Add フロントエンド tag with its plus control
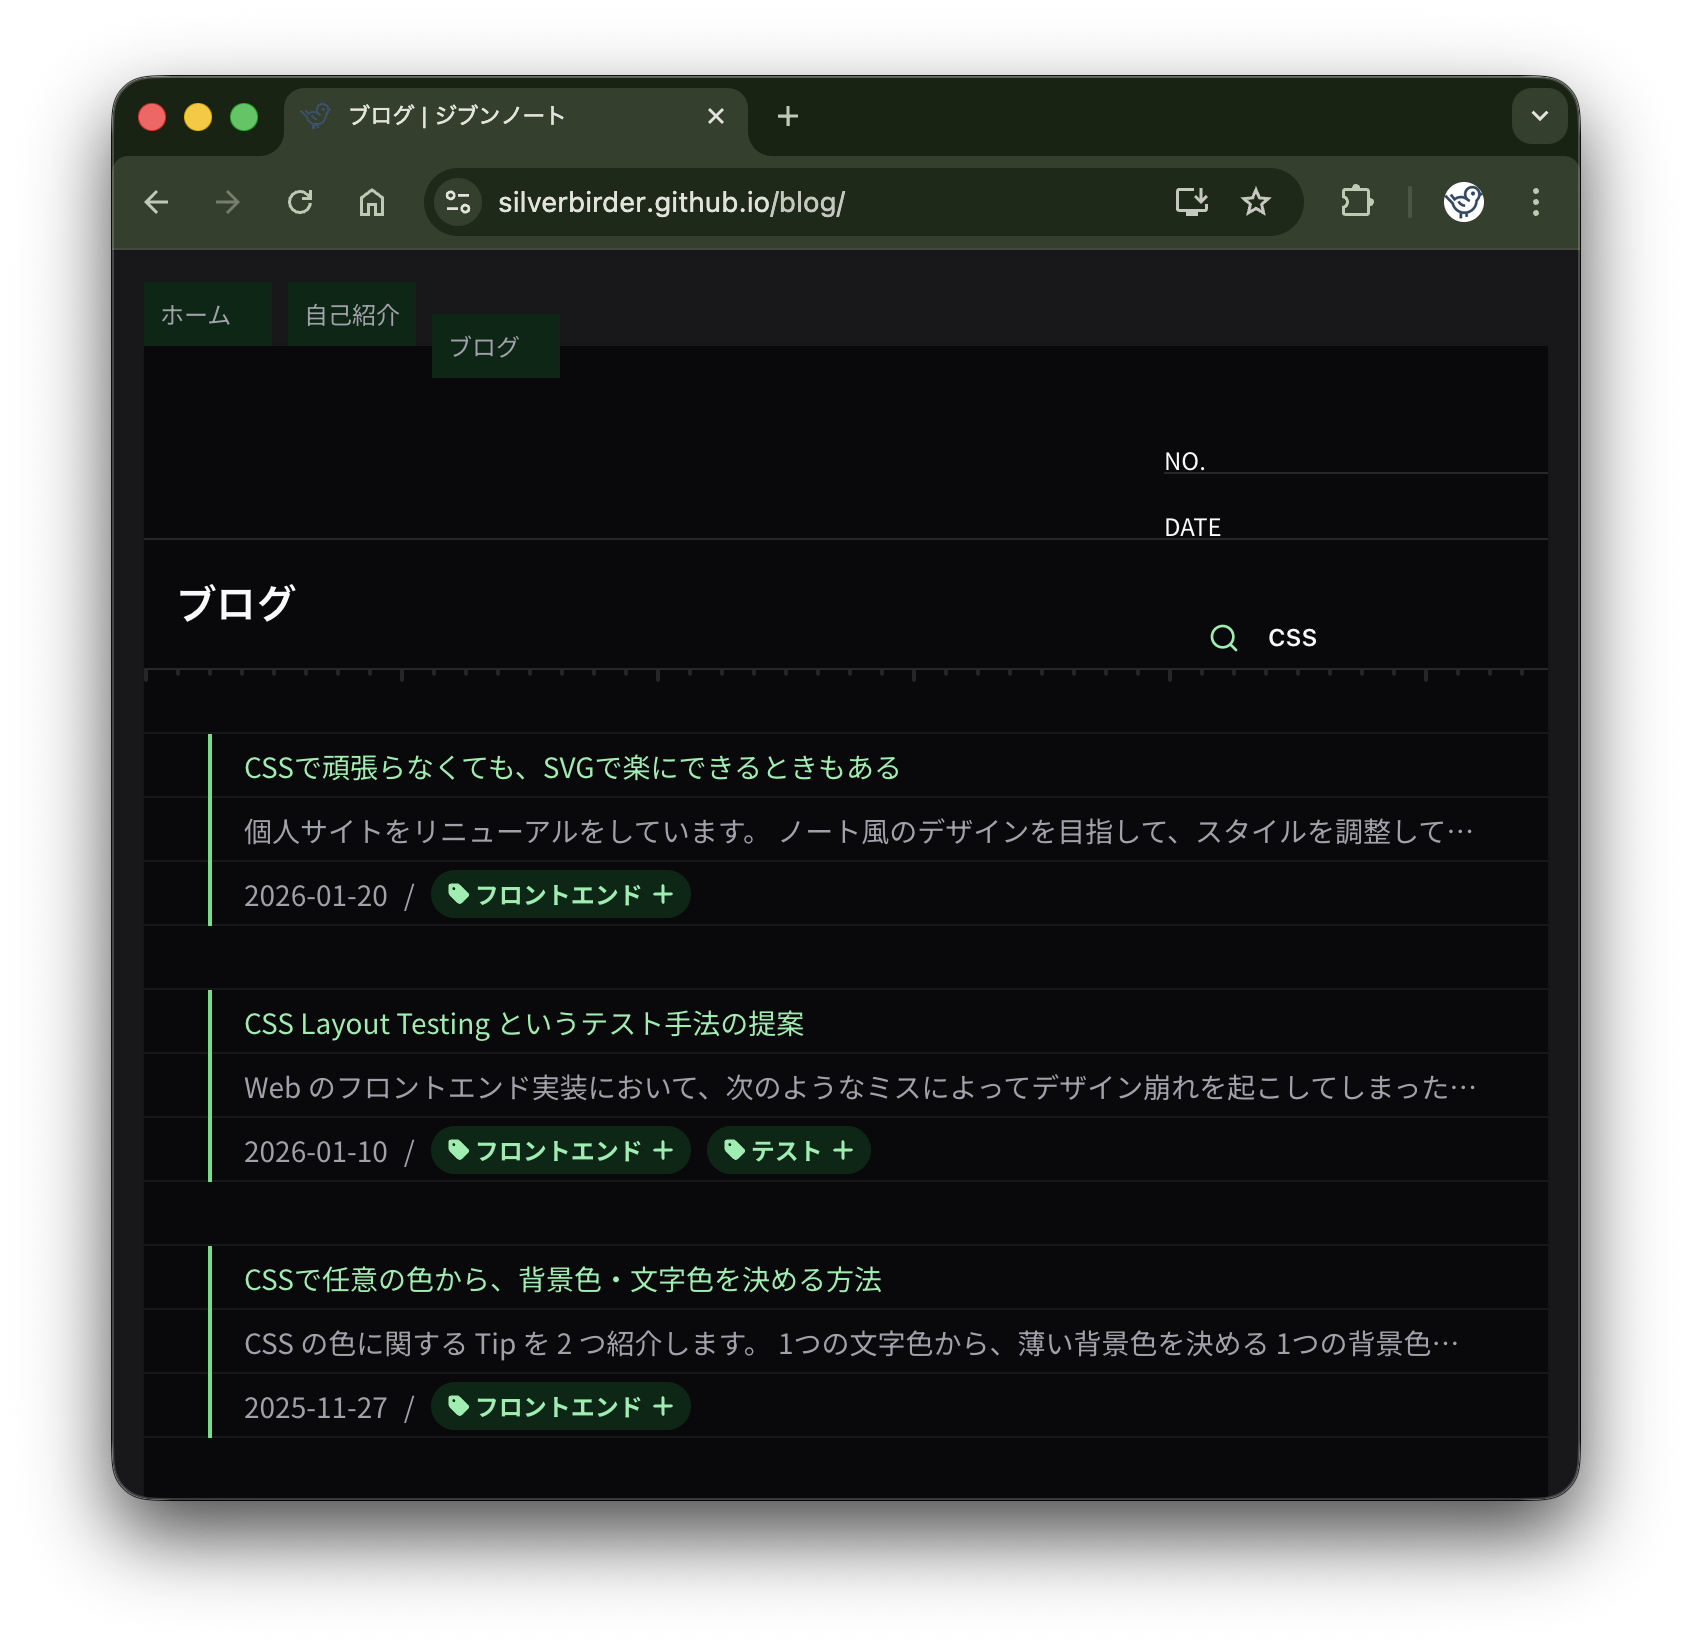This screenshot has height=1648, width=1692. (663, 895)
